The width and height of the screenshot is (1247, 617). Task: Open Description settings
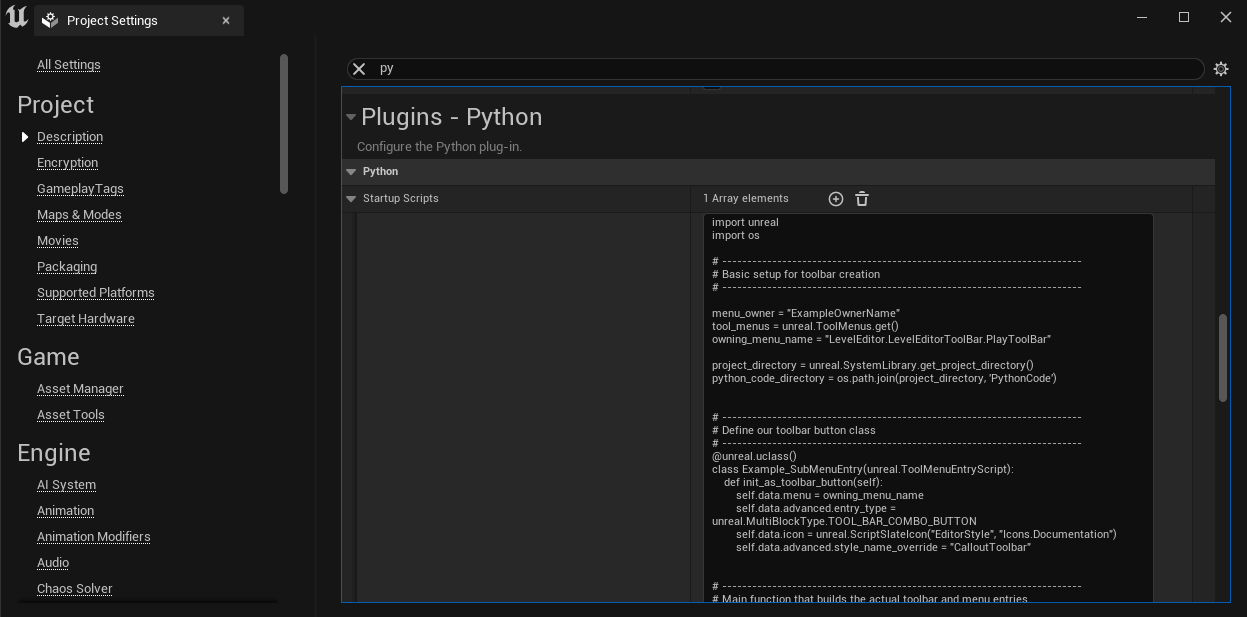coord(70,137)
